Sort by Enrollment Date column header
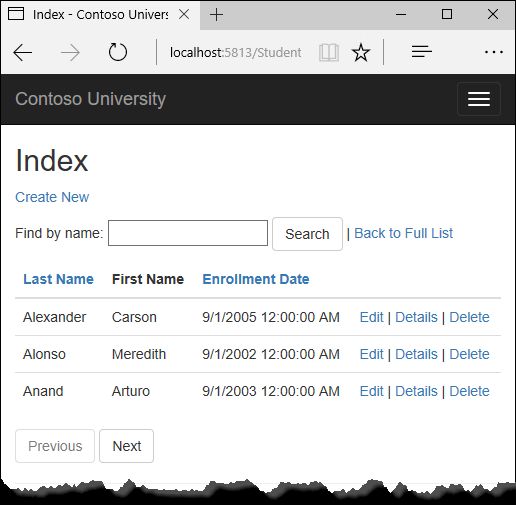The width and height of the screenshot is (516, 505). [256, 279]
